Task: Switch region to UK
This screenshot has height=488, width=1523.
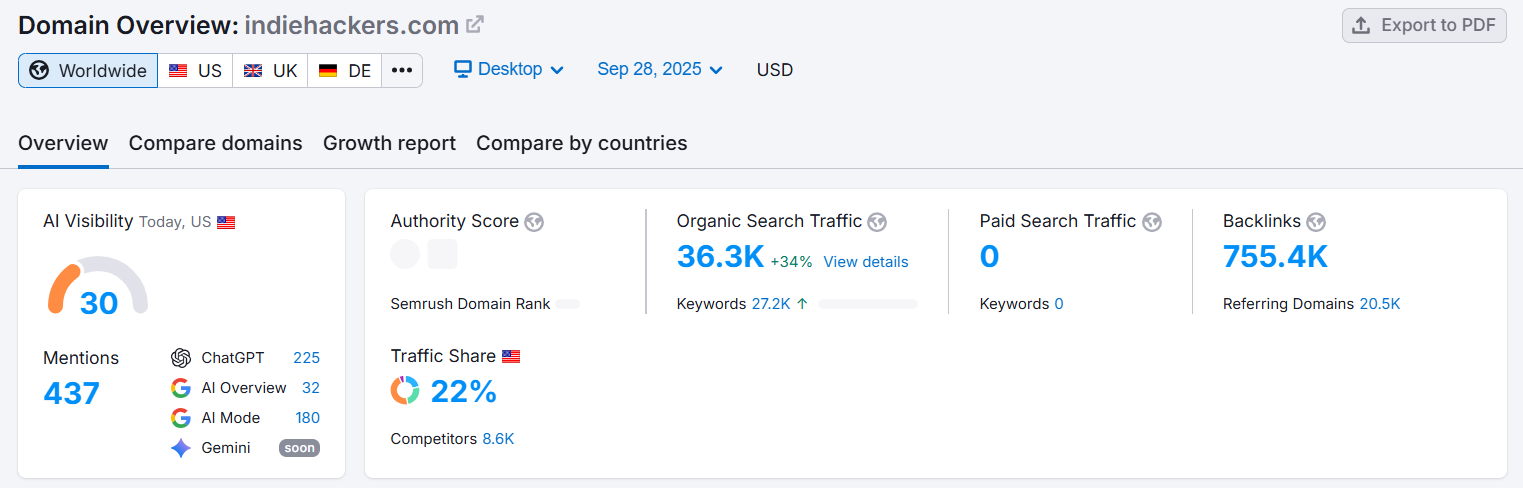Action: point(270,71)
